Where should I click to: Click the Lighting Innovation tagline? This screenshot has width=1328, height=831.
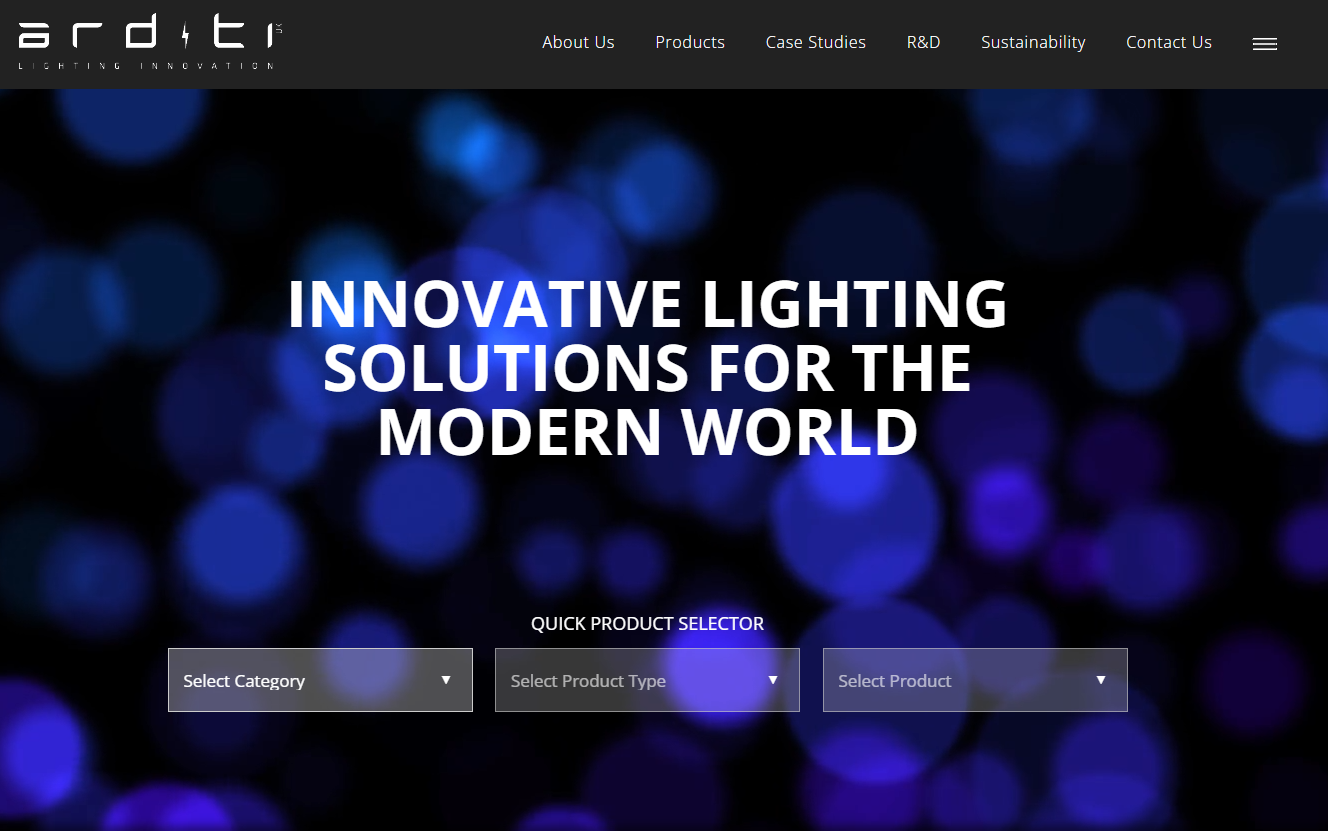tap(146, 66)
